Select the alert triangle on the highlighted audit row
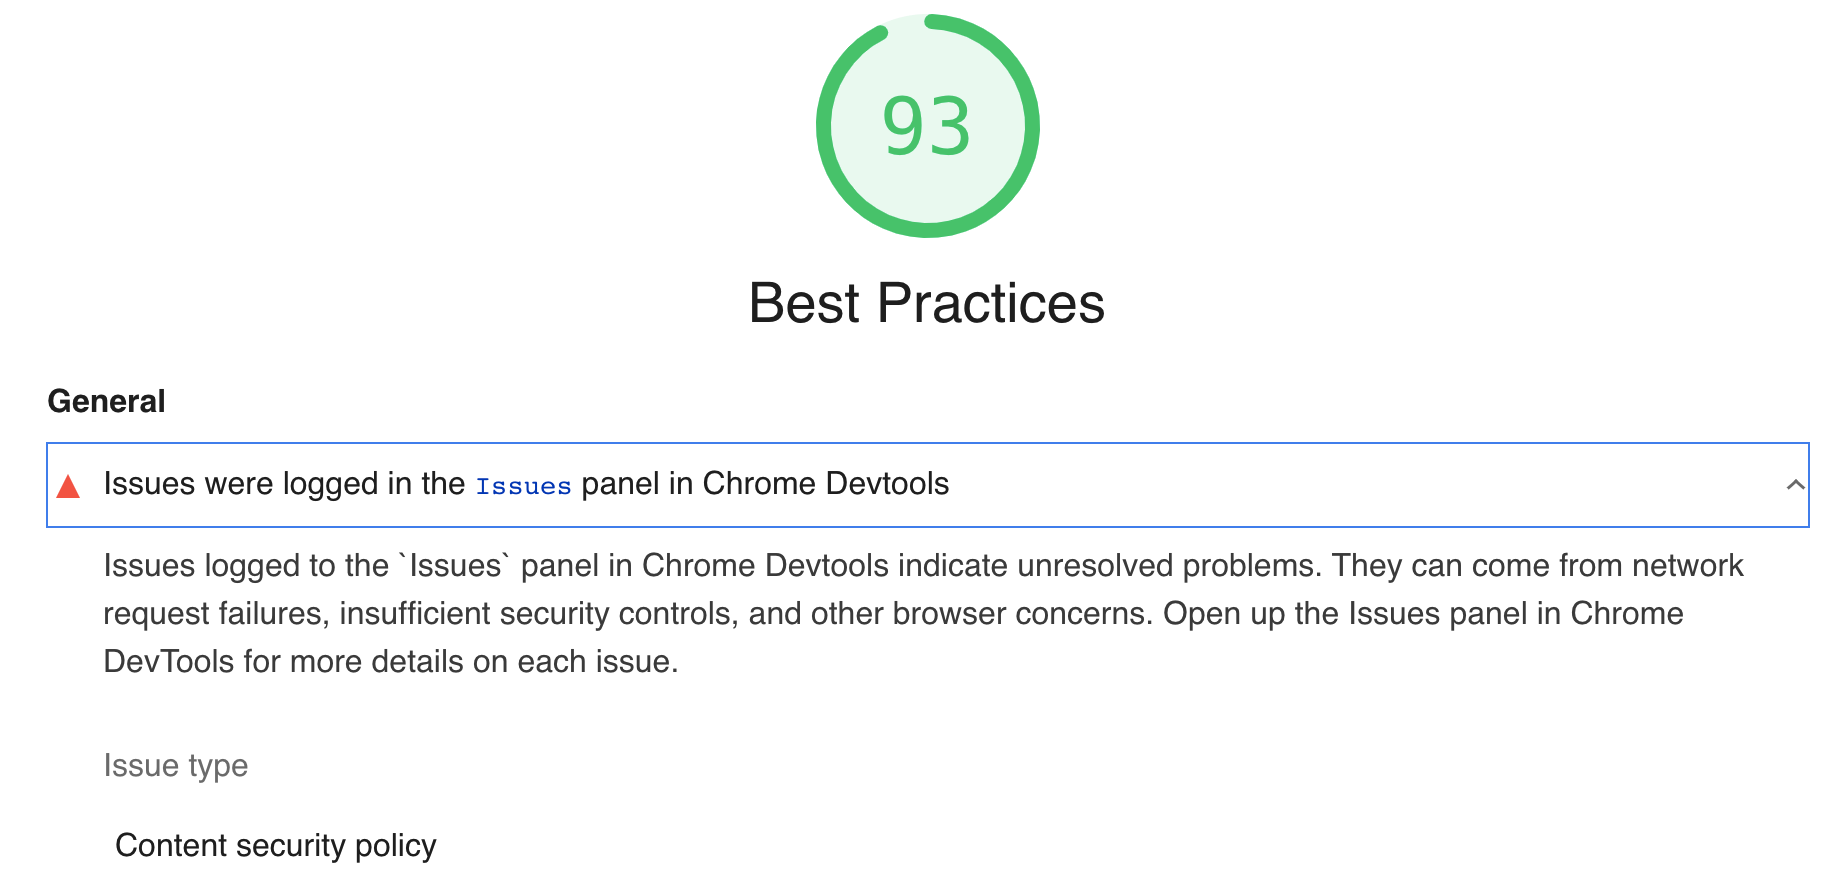The height and width of the screenshot is (892, 1830). [67, 487]
